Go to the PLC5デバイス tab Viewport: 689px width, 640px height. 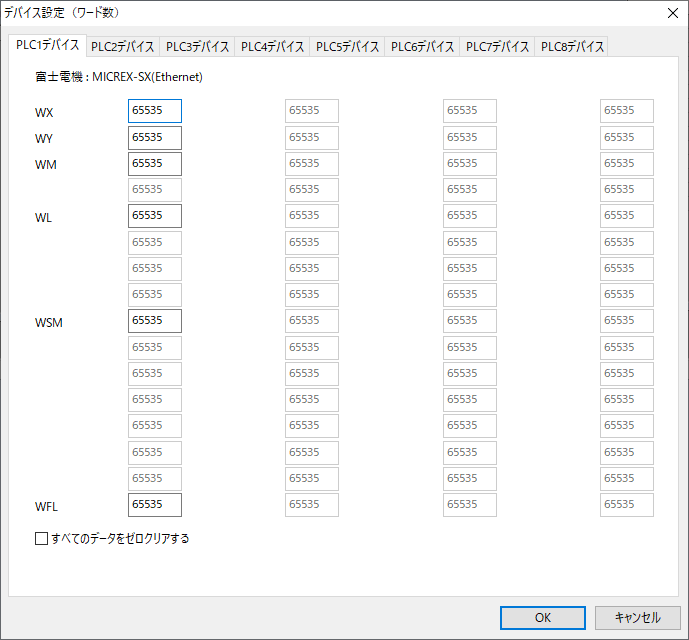[x=347, y=47]
